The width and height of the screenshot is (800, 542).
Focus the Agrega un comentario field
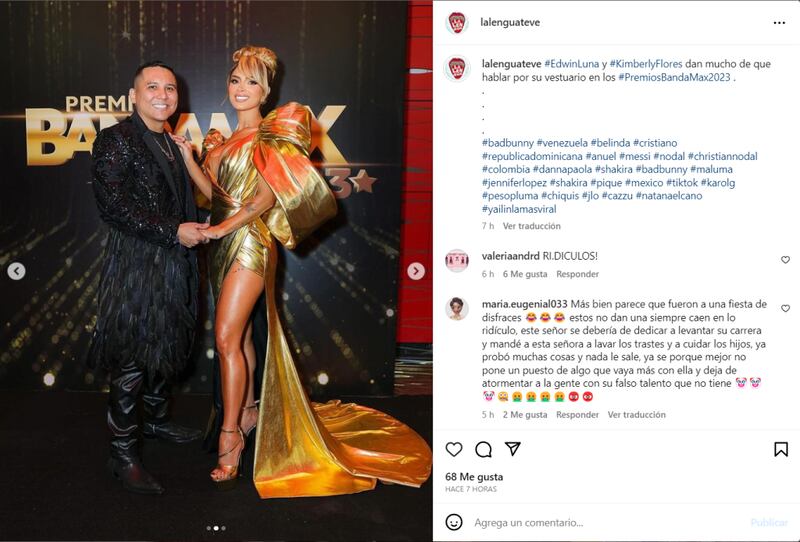click(607, 523)
